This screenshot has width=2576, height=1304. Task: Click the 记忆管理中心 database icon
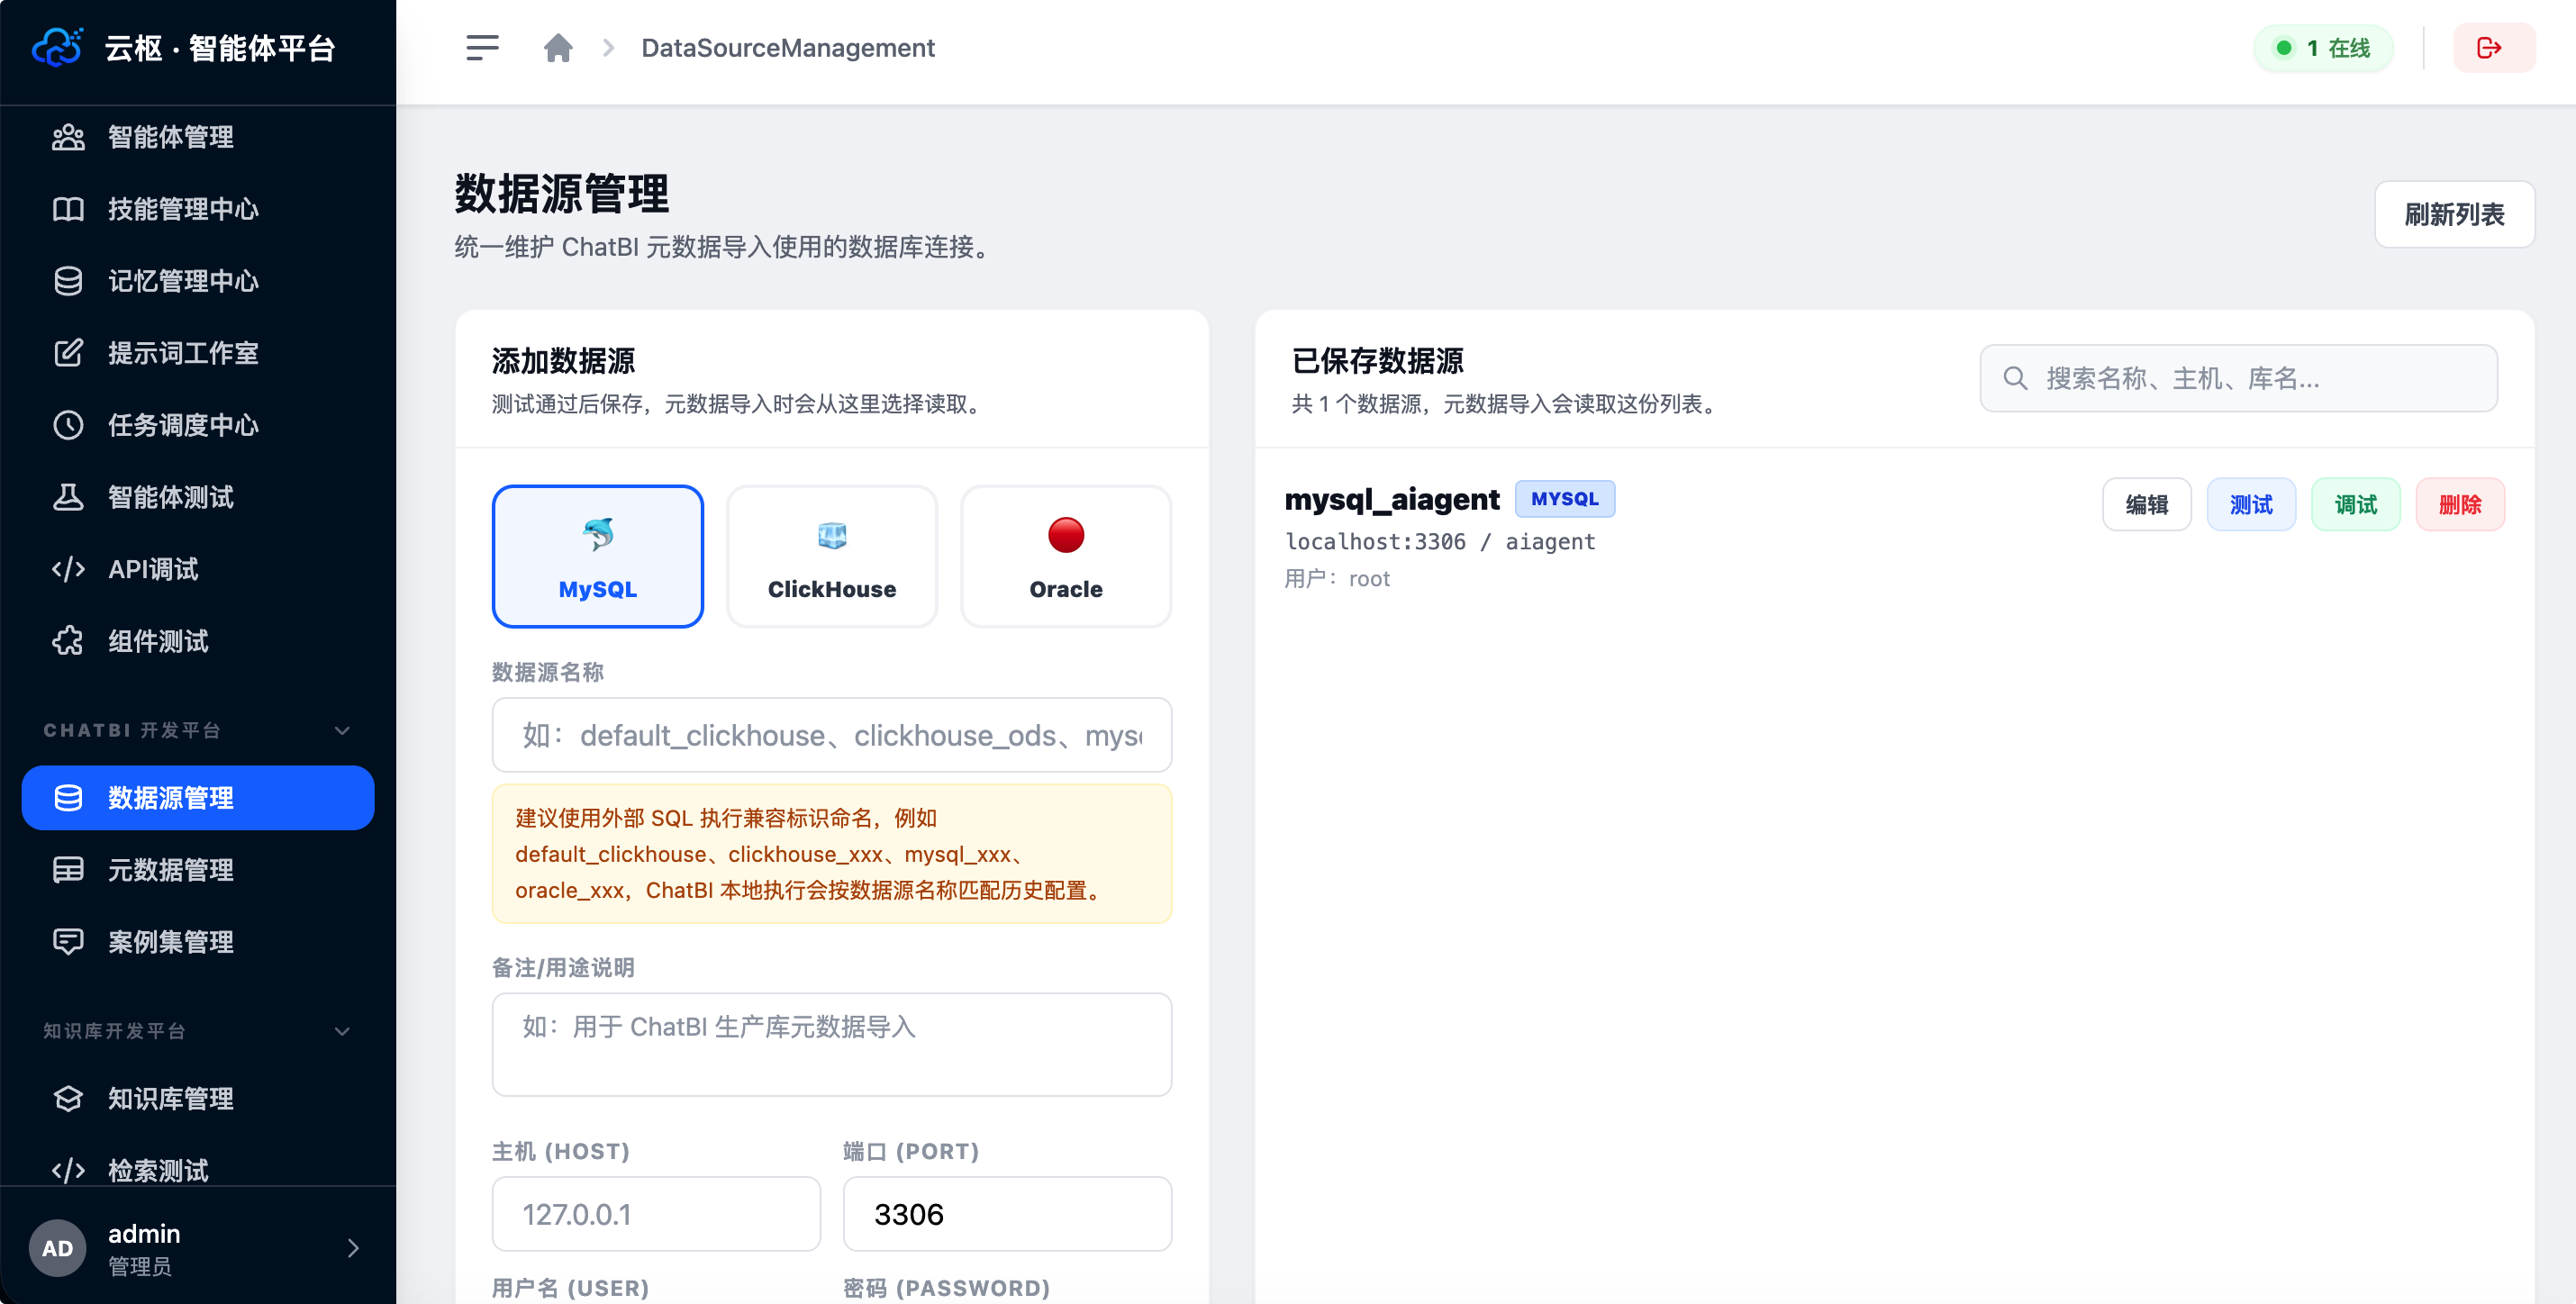[x=68, y=281]
